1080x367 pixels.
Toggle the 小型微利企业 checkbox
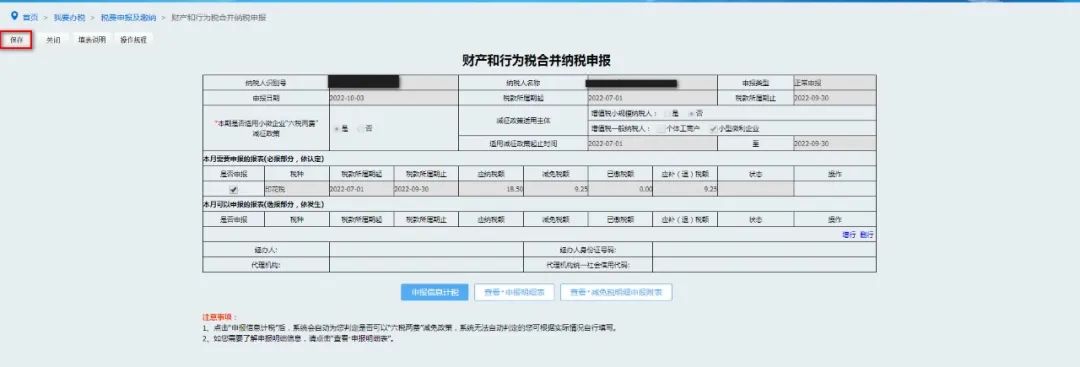coord(714,128)
